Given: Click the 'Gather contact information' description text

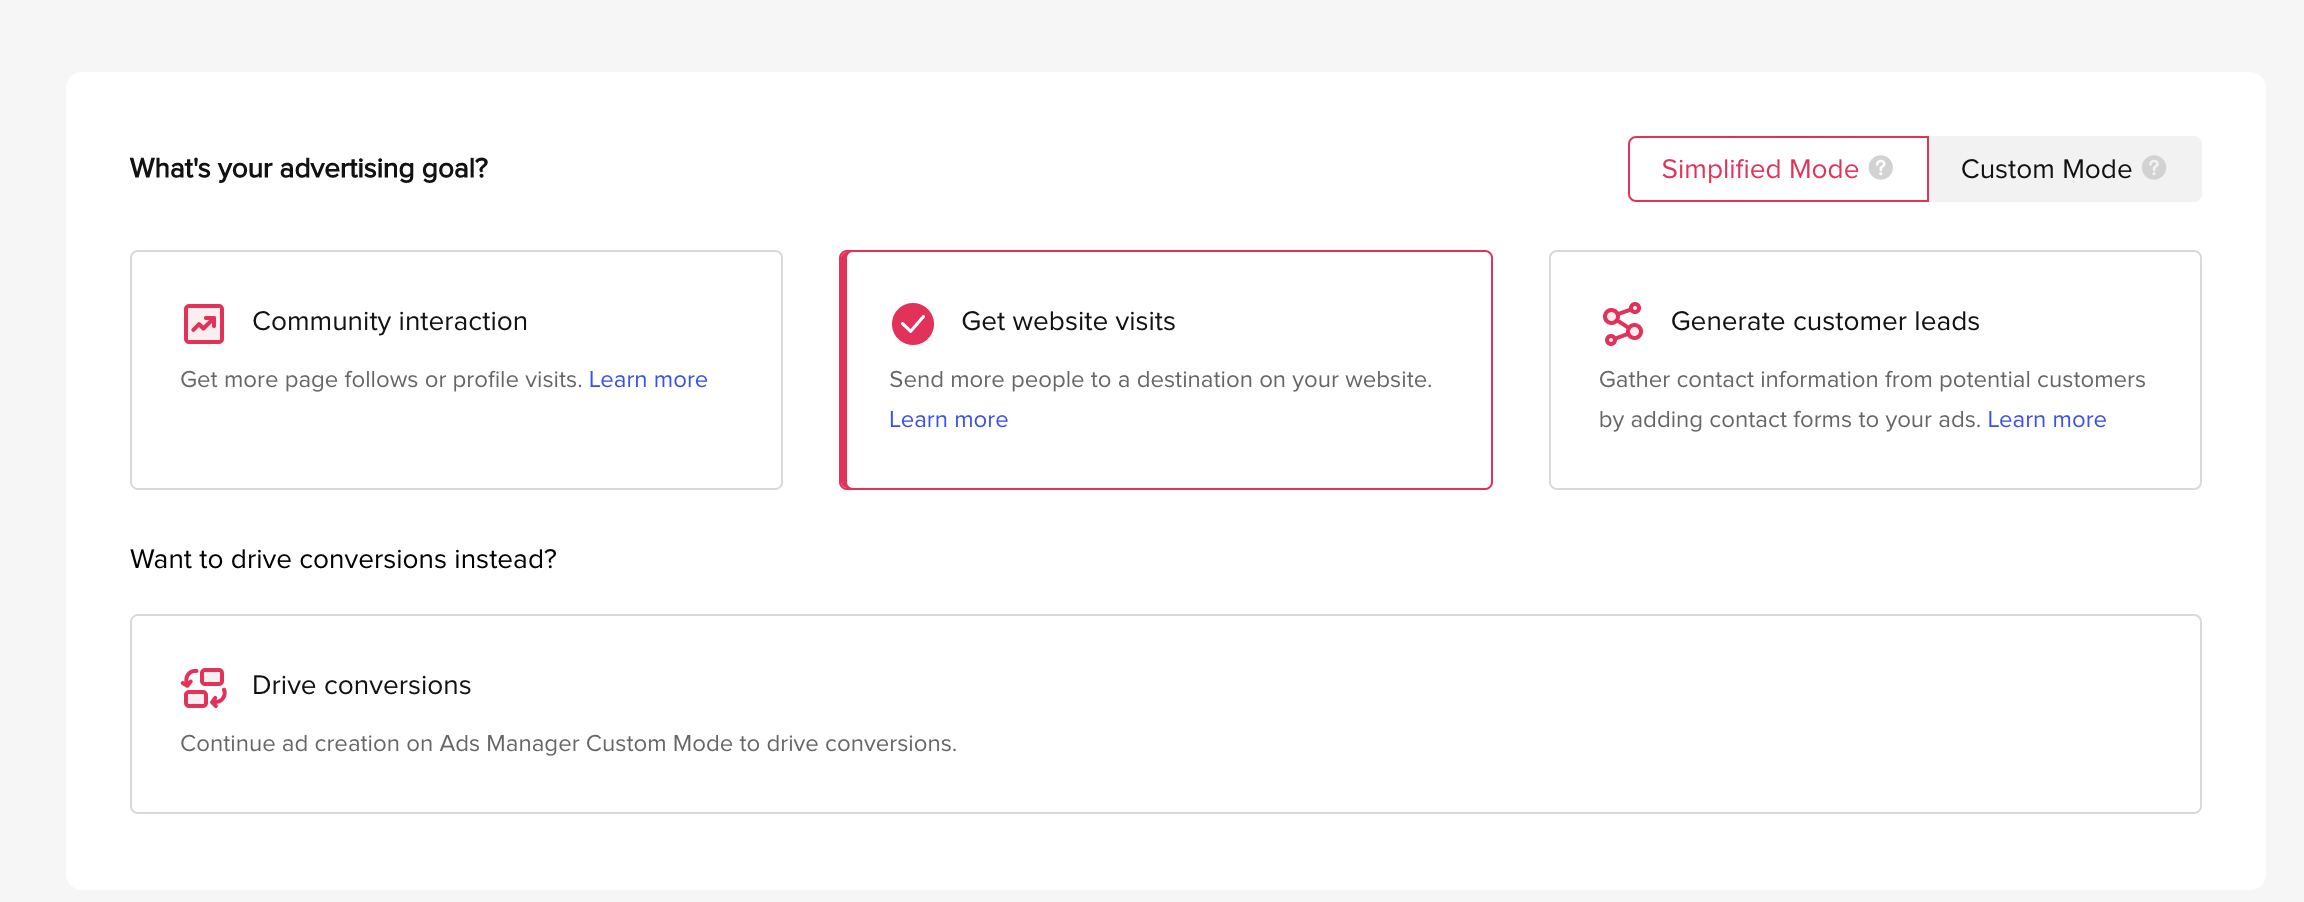Looking at the screenshot, I should point(1871,380).
